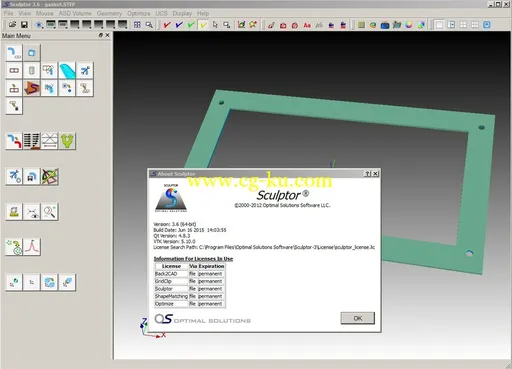
Task: Click the blue-bordered rightmost toolbar icon
Action: [x=487, y=25]
